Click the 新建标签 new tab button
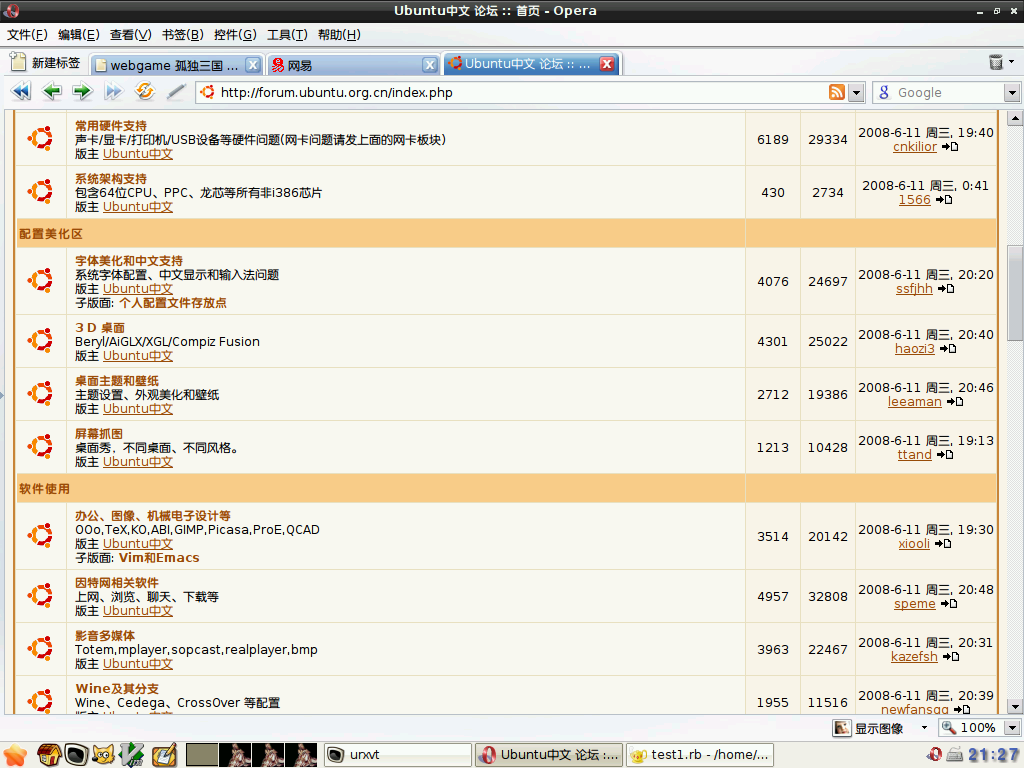 (46, 63)
